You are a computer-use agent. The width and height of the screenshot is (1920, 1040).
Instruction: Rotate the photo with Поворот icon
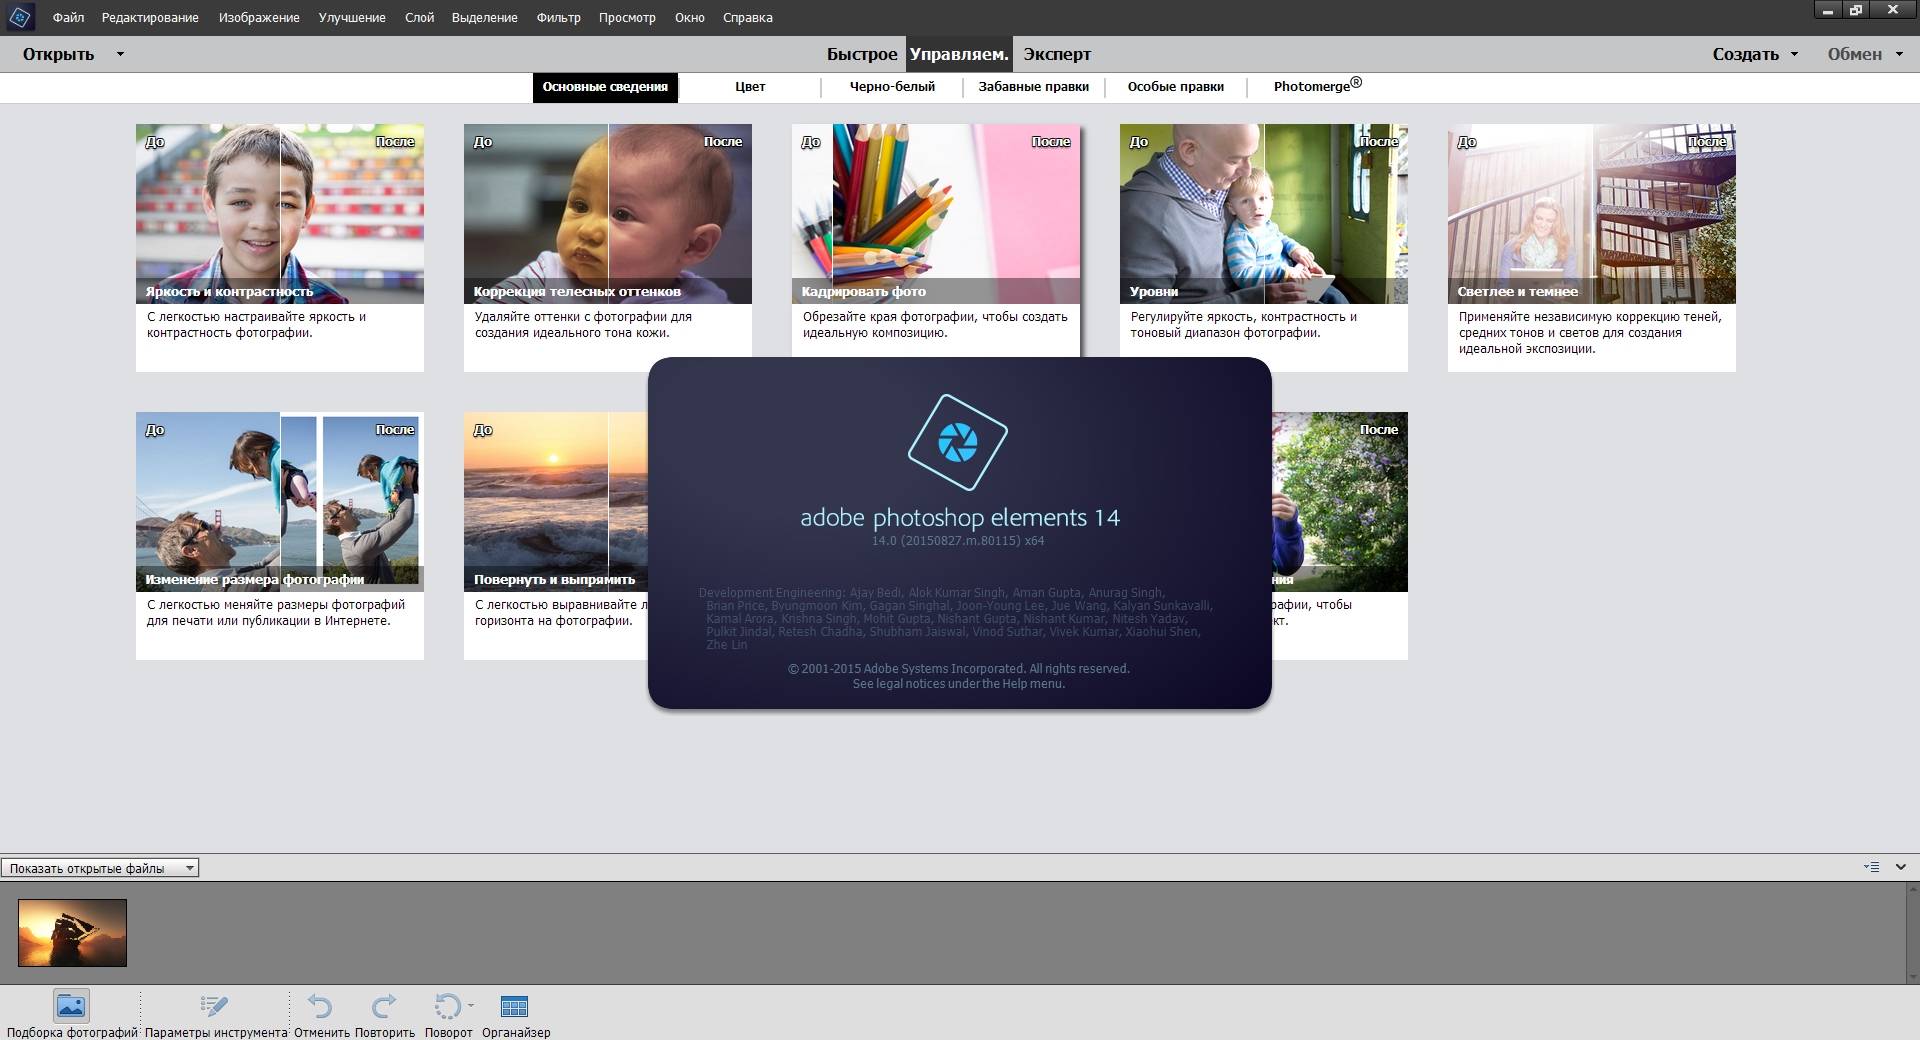tap(447, 1006)
